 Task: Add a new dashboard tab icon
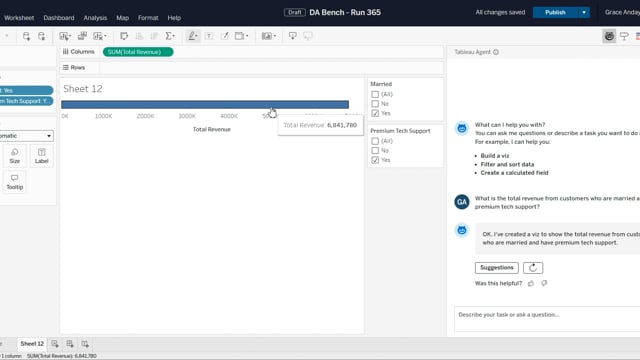pyautogui.click(x=70, y=344)
